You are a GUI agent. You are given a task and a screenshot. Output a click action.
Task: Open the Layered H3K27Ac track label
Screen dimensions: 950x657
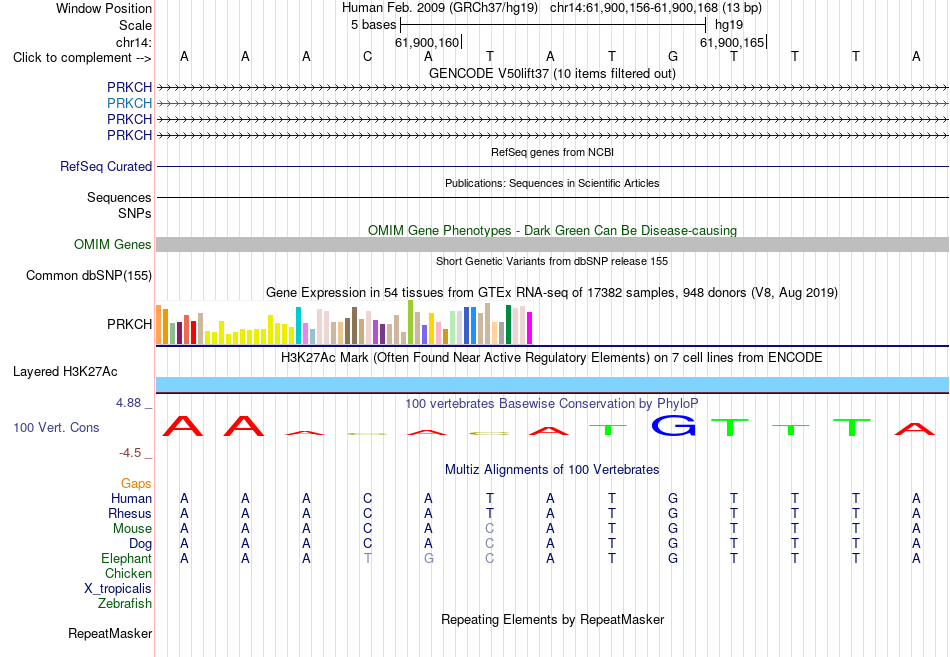point(65,372)
